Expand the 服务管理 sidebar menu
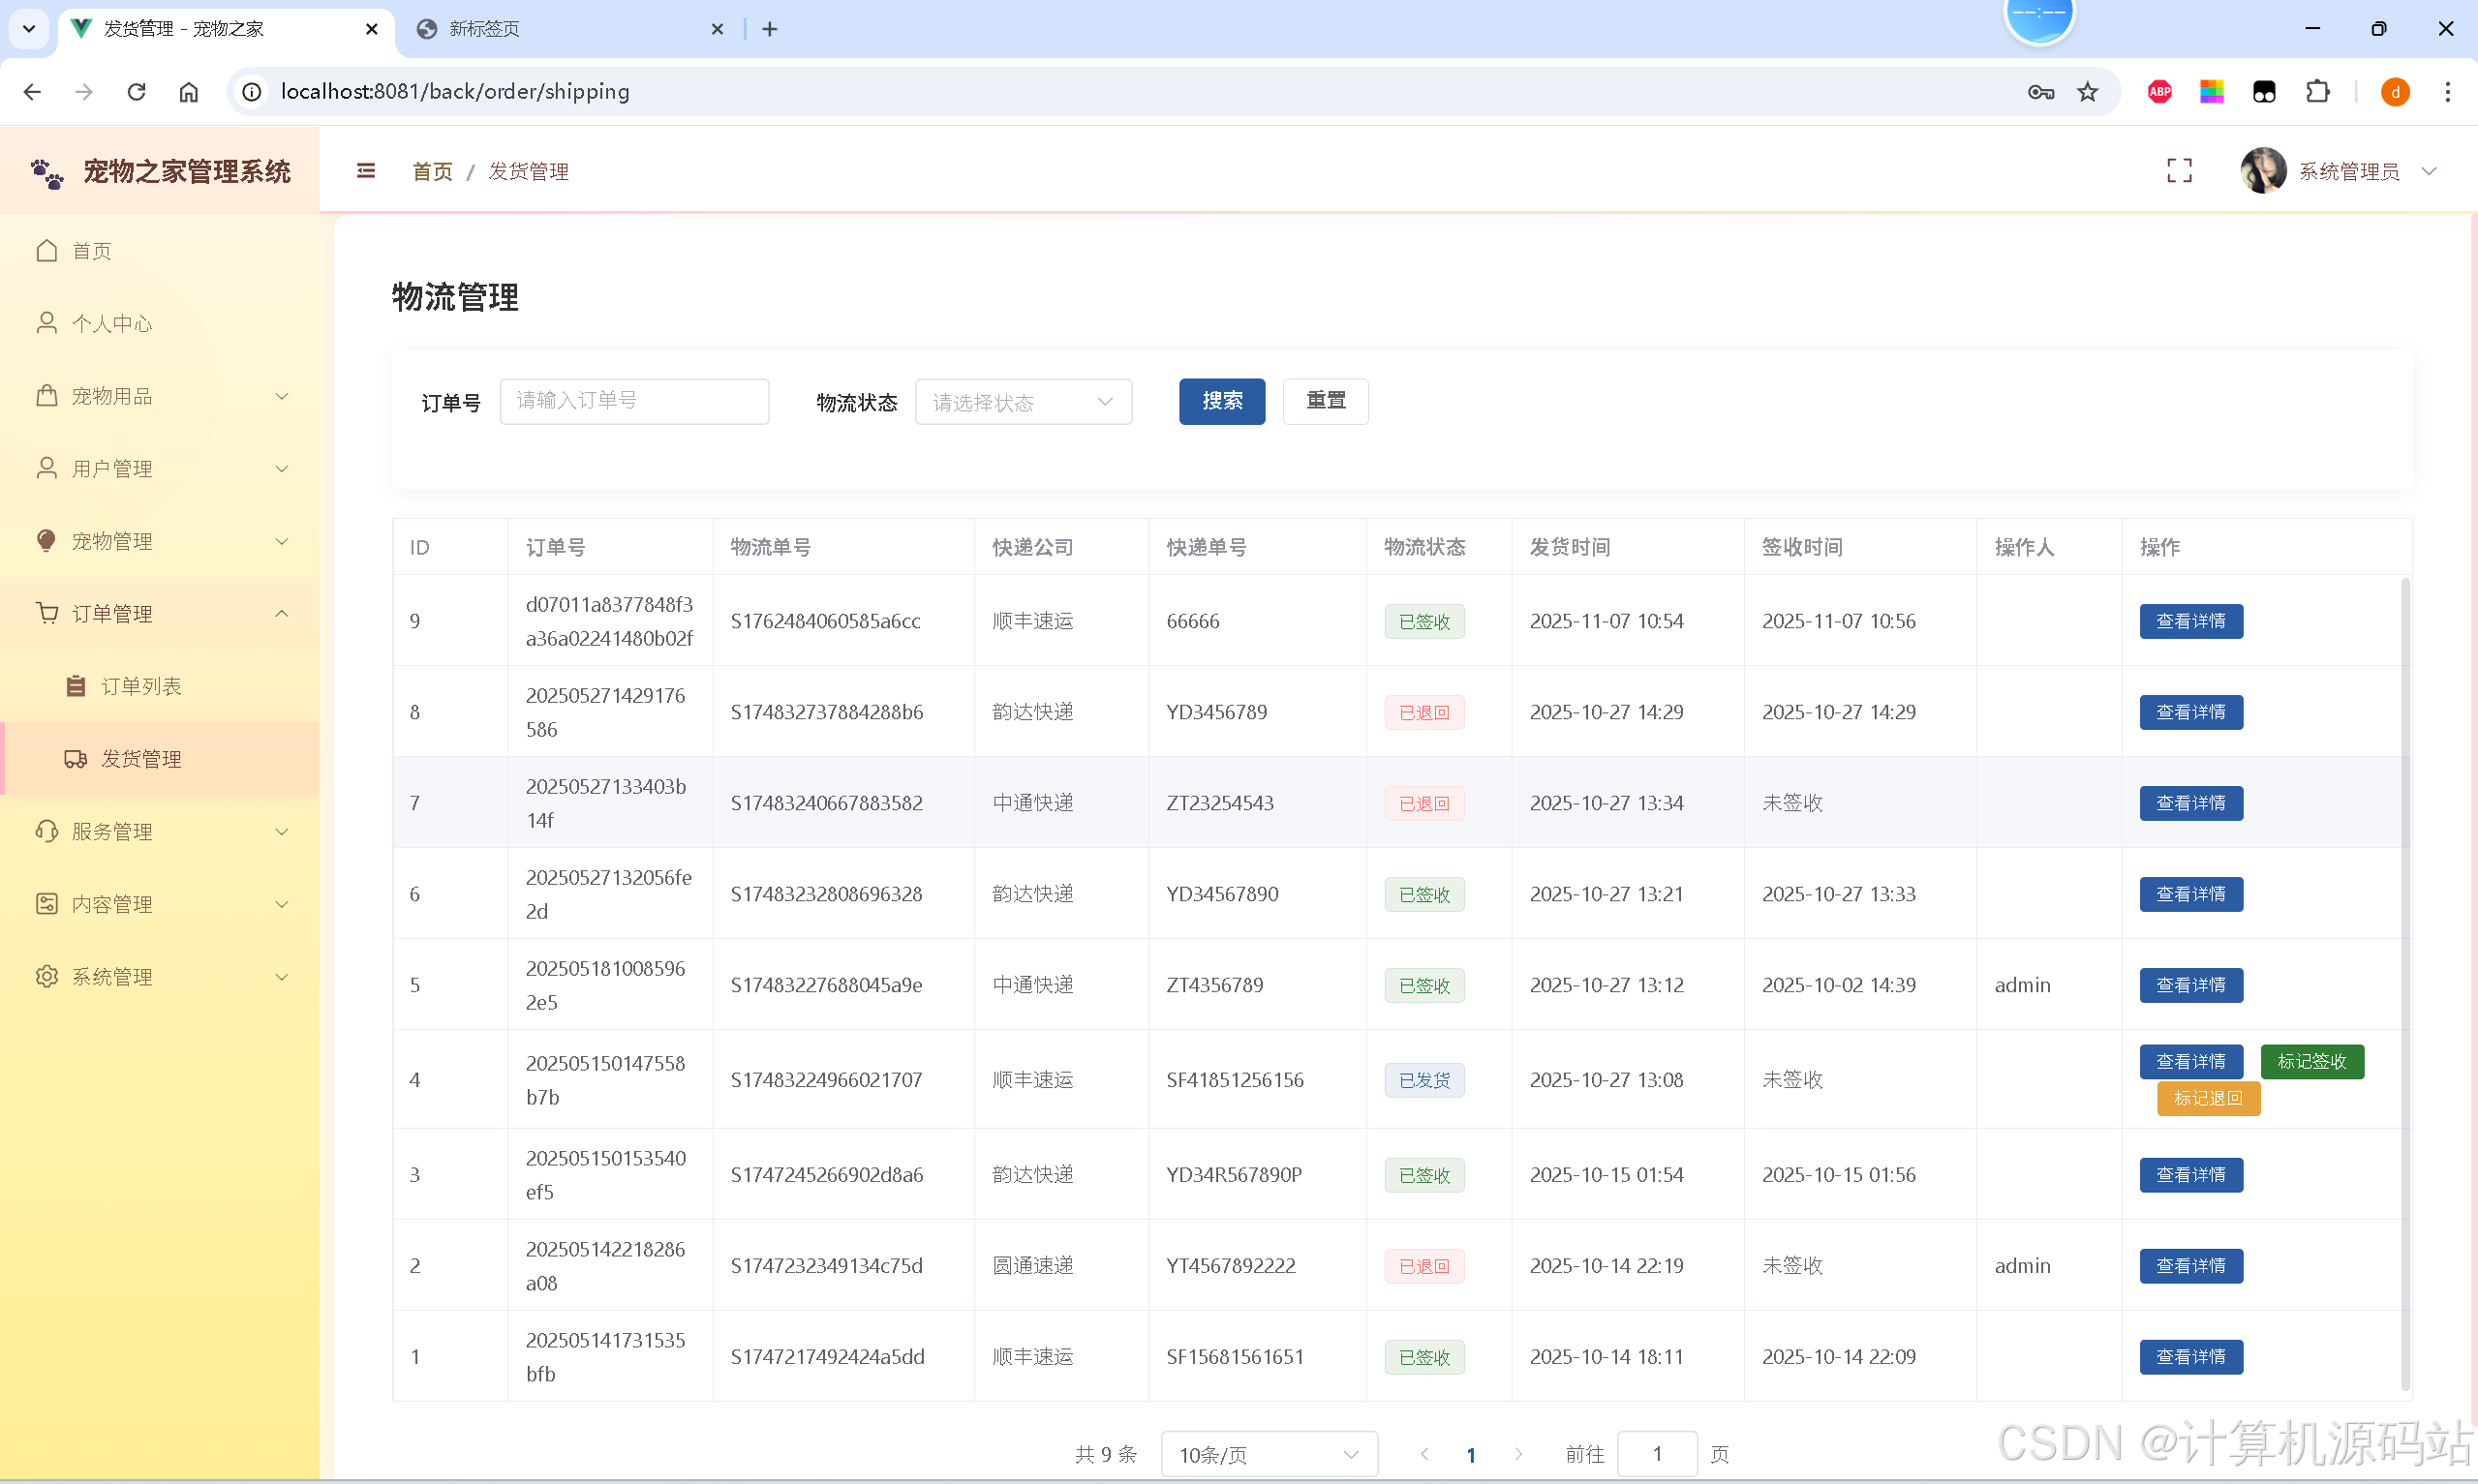This screenshot has width=2478, height=1484. coord(160,831)
